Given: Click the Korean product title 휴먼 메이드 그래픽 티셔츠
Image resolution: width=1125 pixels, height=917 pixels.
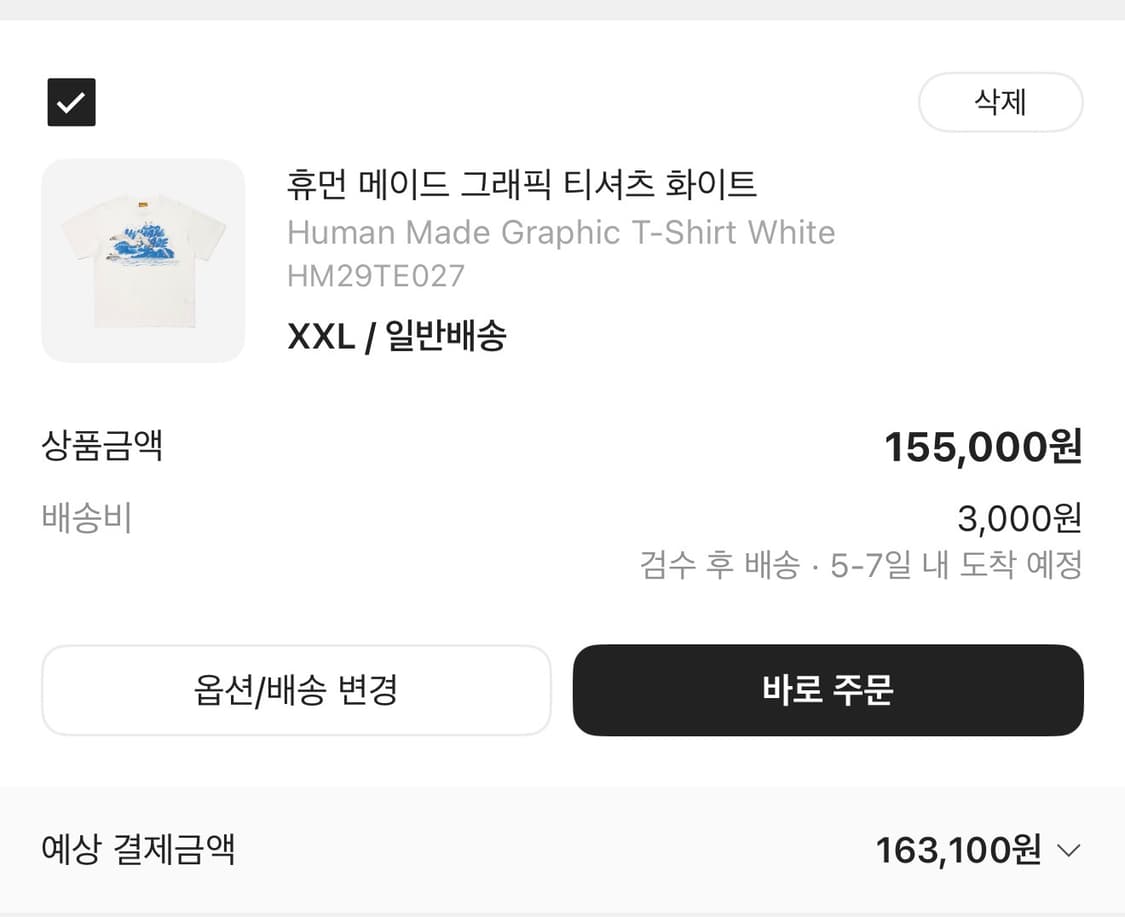Looking at the screenshot, I should tap(521, 186).
